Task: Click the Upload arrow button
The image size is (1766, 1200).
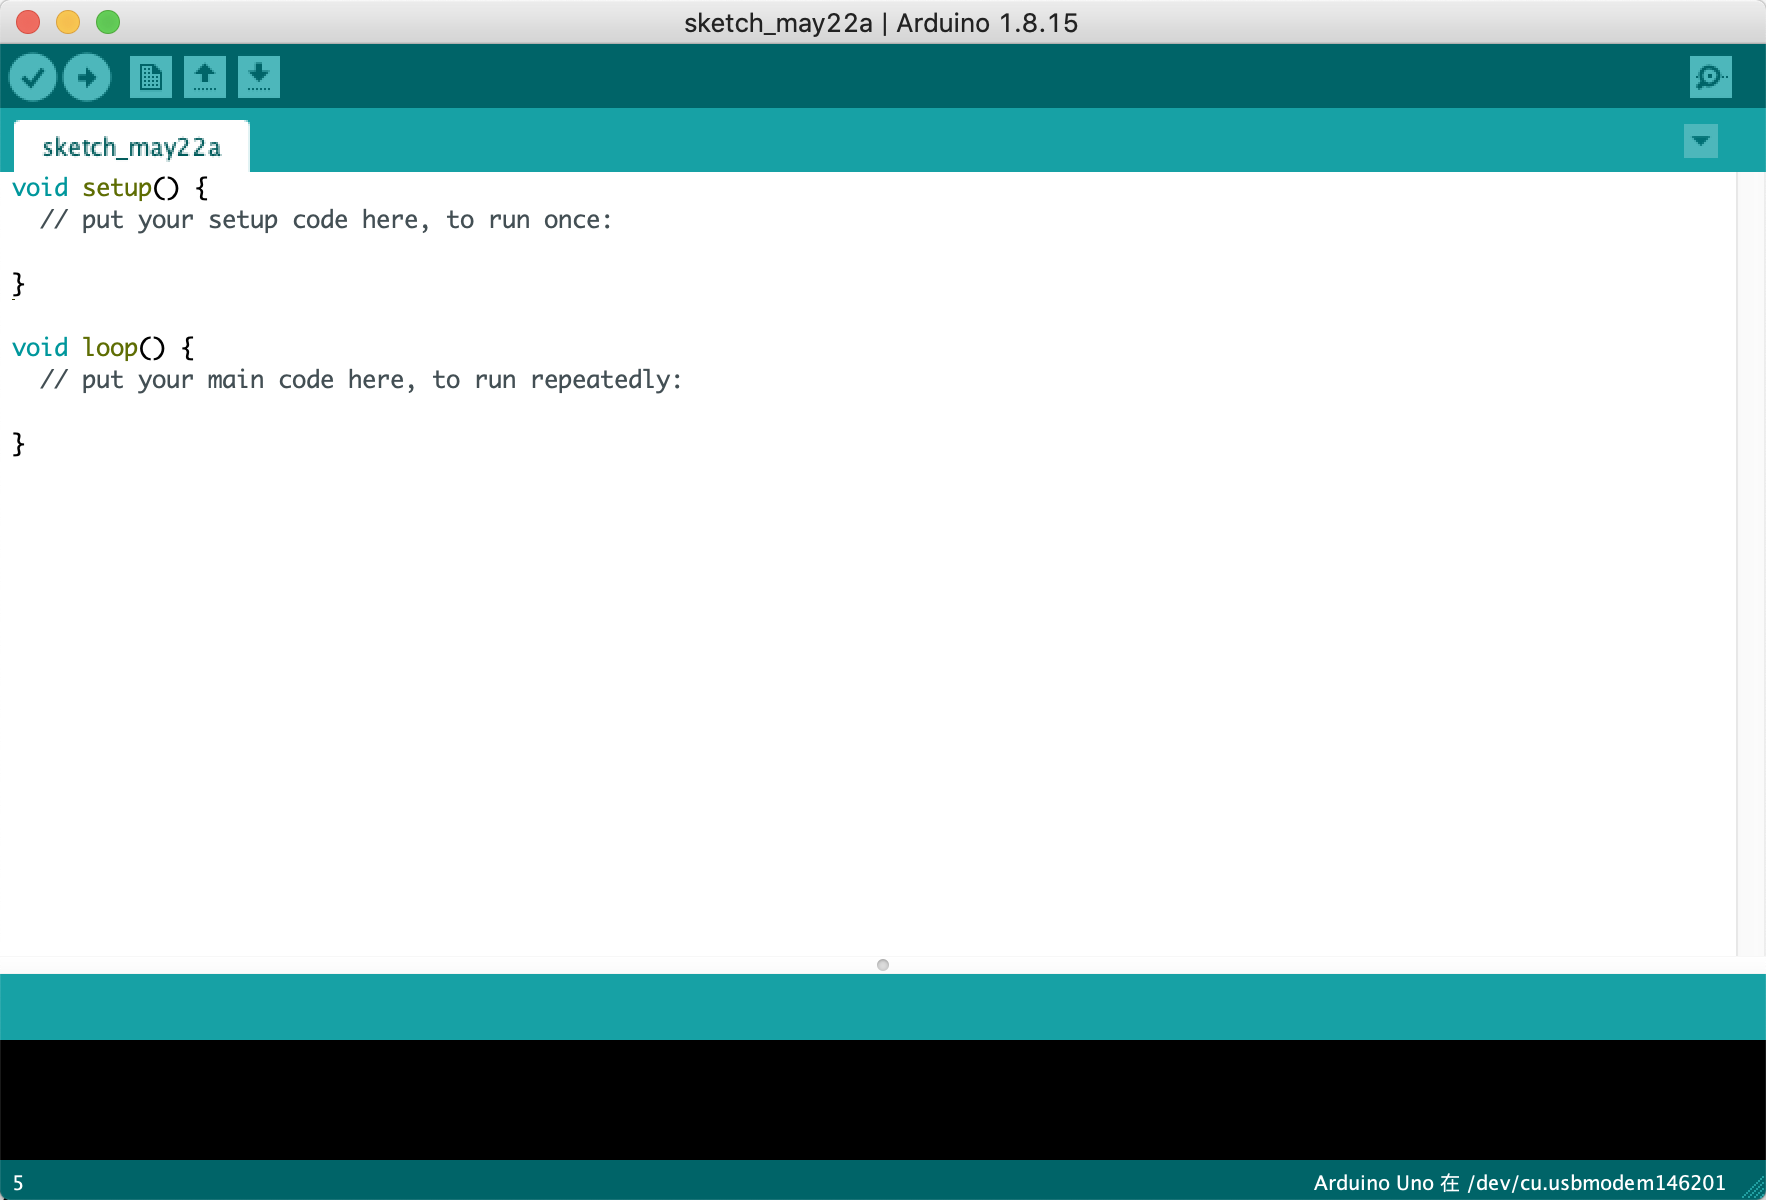Action: pyautogui.click(x=87, y=77)
